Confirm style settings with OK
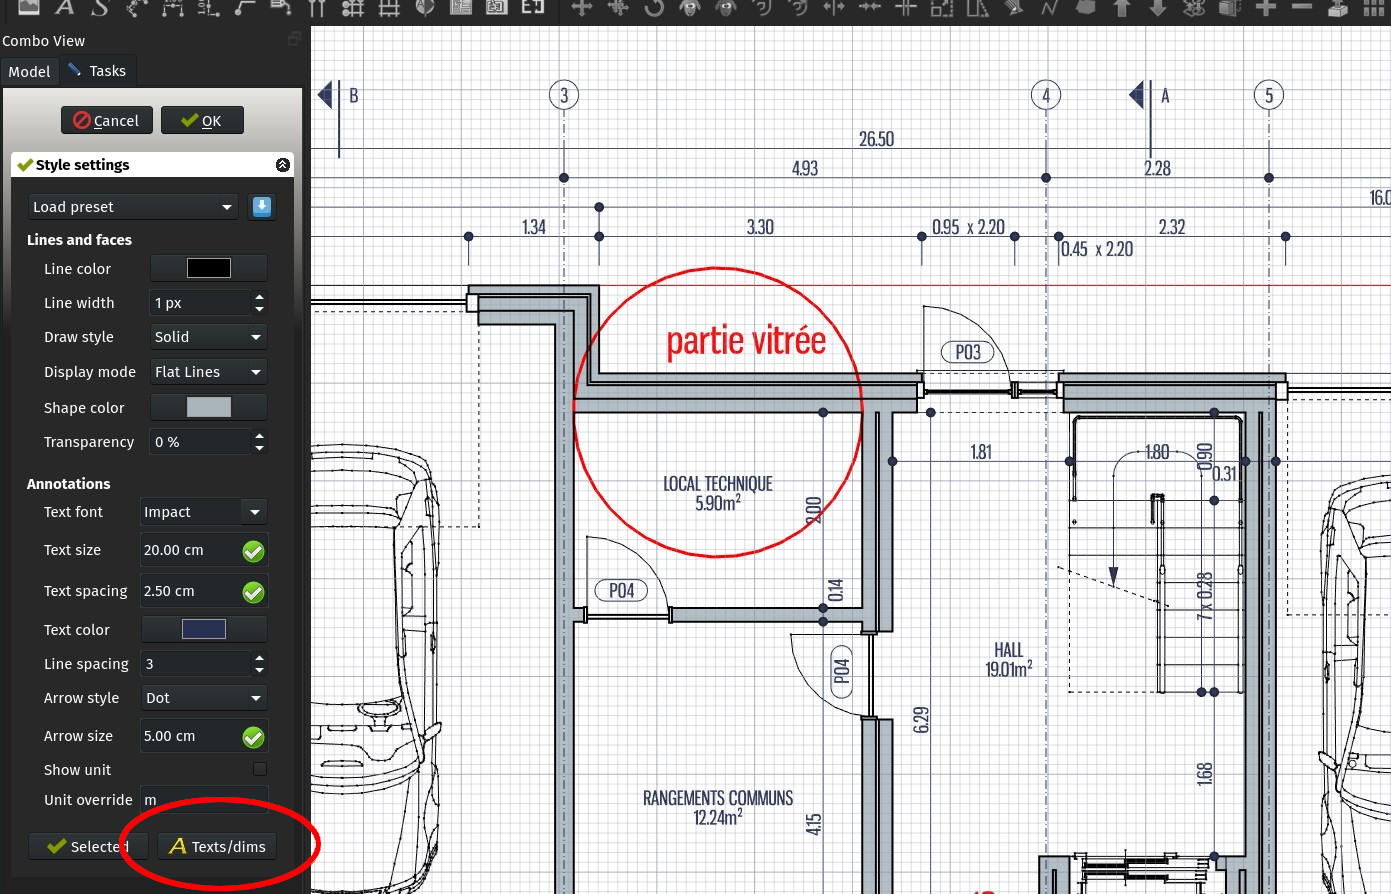This screenshot has height=894, width=1391. point(202,119)
